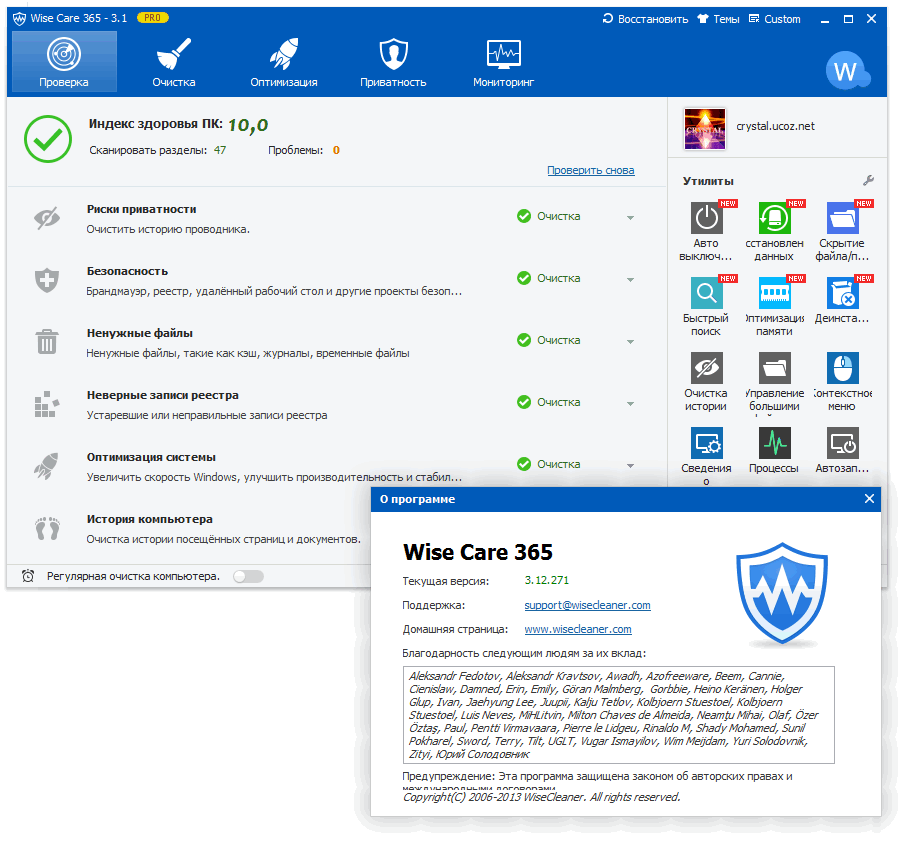Open the support@wisecleaner.com link
This screenshot has height=851, width=904.
[x=587, y=605]
